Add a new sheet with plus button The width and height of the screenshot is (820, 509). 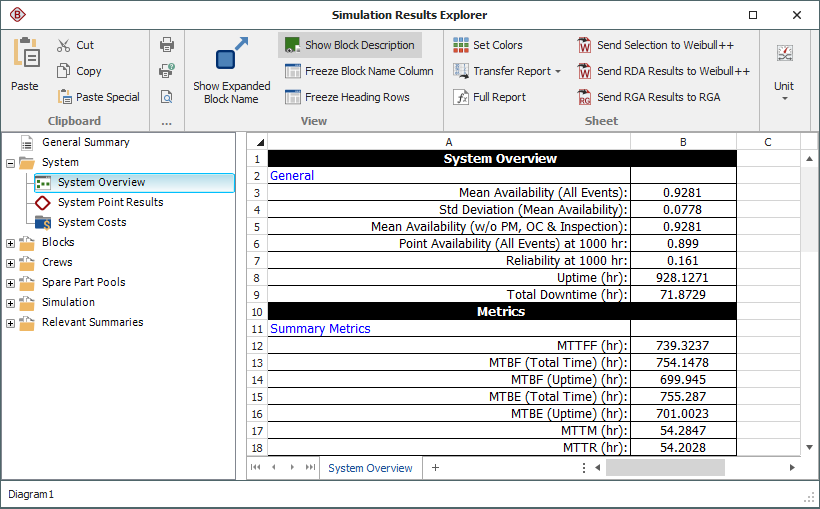[435, 468]
